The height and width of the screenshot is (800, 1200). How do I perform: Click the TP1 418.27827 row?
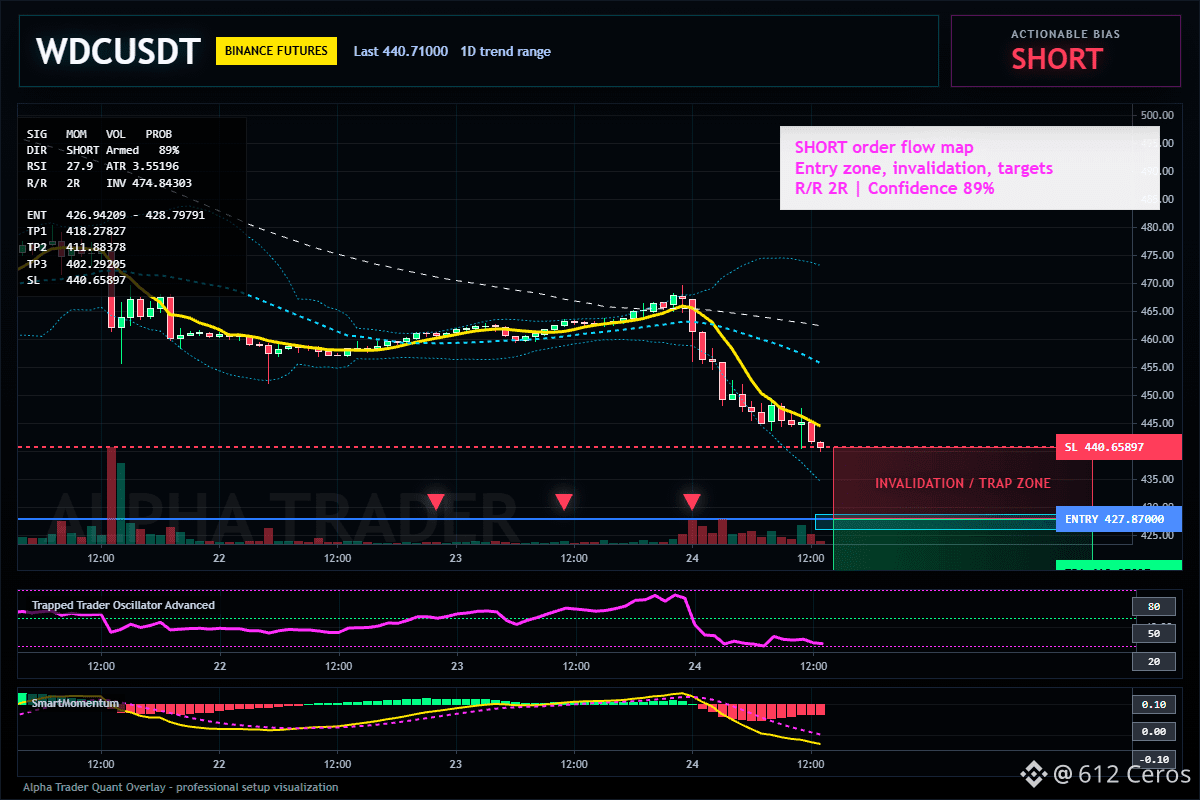[x=76, y=230]
